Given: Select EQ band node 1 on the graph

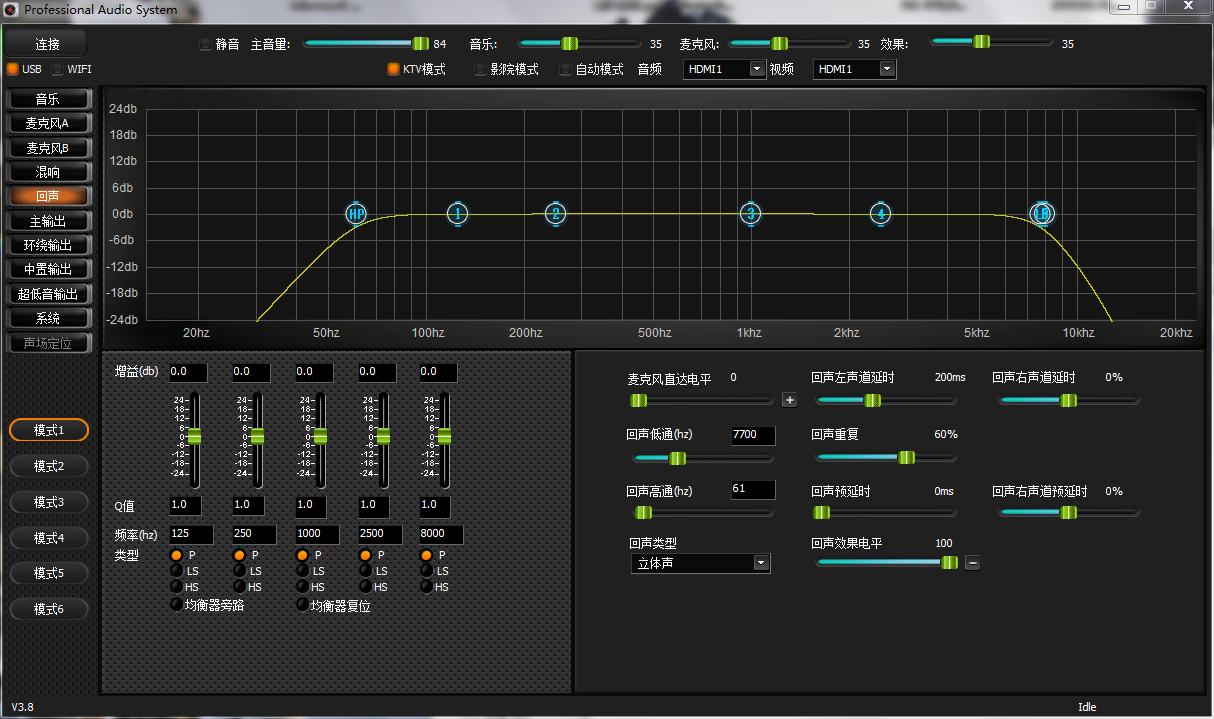Looking at the screenshot, I should coord(457,213).
